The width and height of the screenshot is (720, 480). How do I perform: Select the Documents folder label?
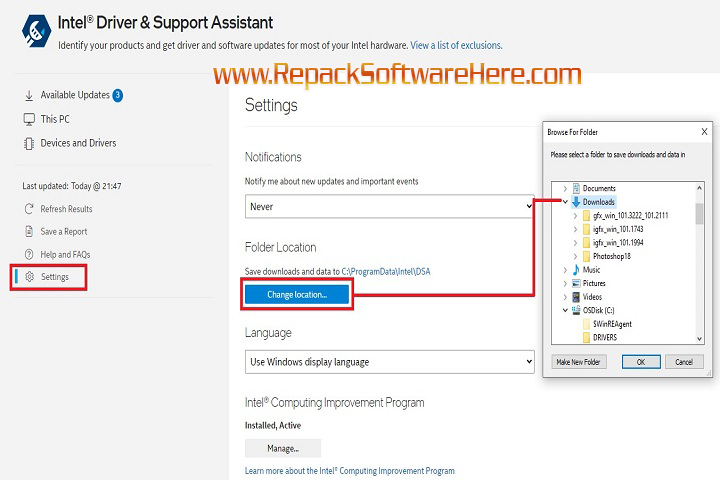(599, 188)
